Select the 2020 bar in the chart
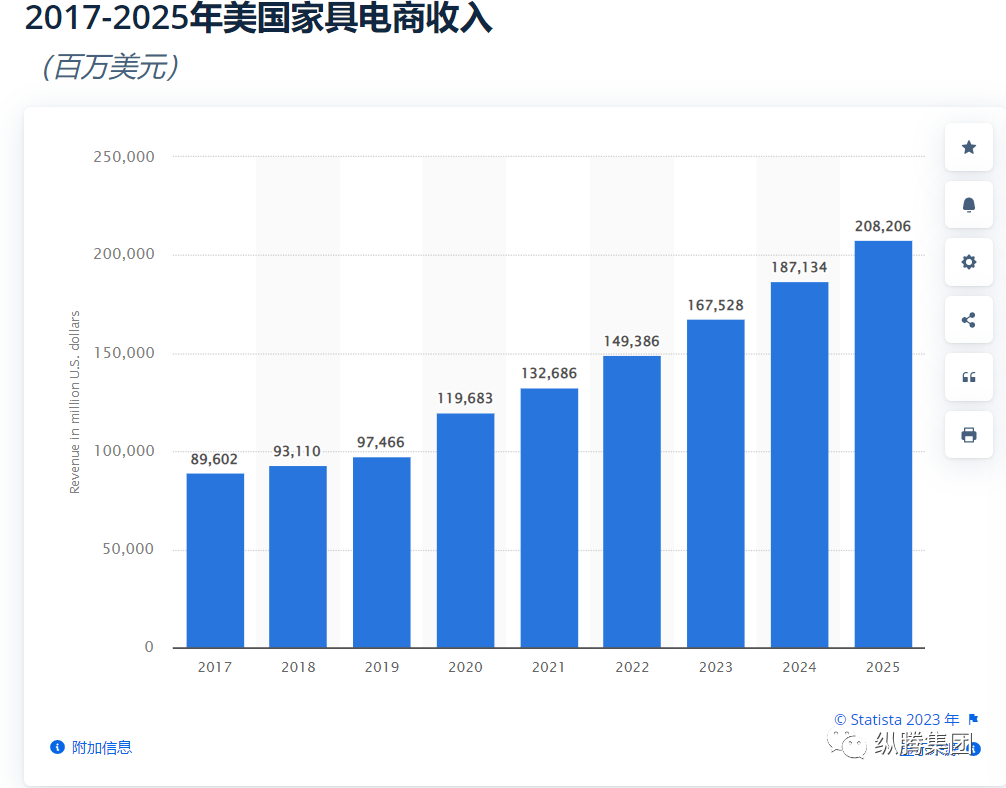This screenshot has width=1006, height=788. [x=465, y=530]
